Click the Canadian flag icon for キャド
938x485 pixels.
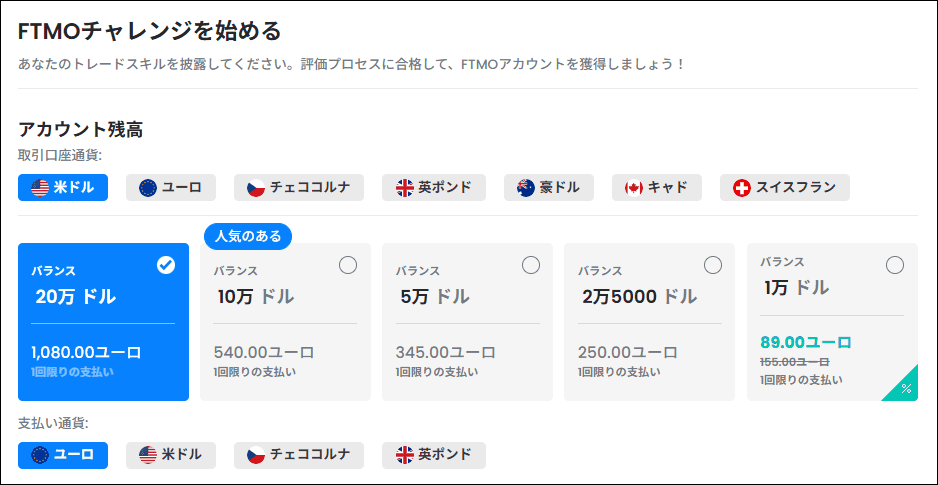click(x=634, y=188)
